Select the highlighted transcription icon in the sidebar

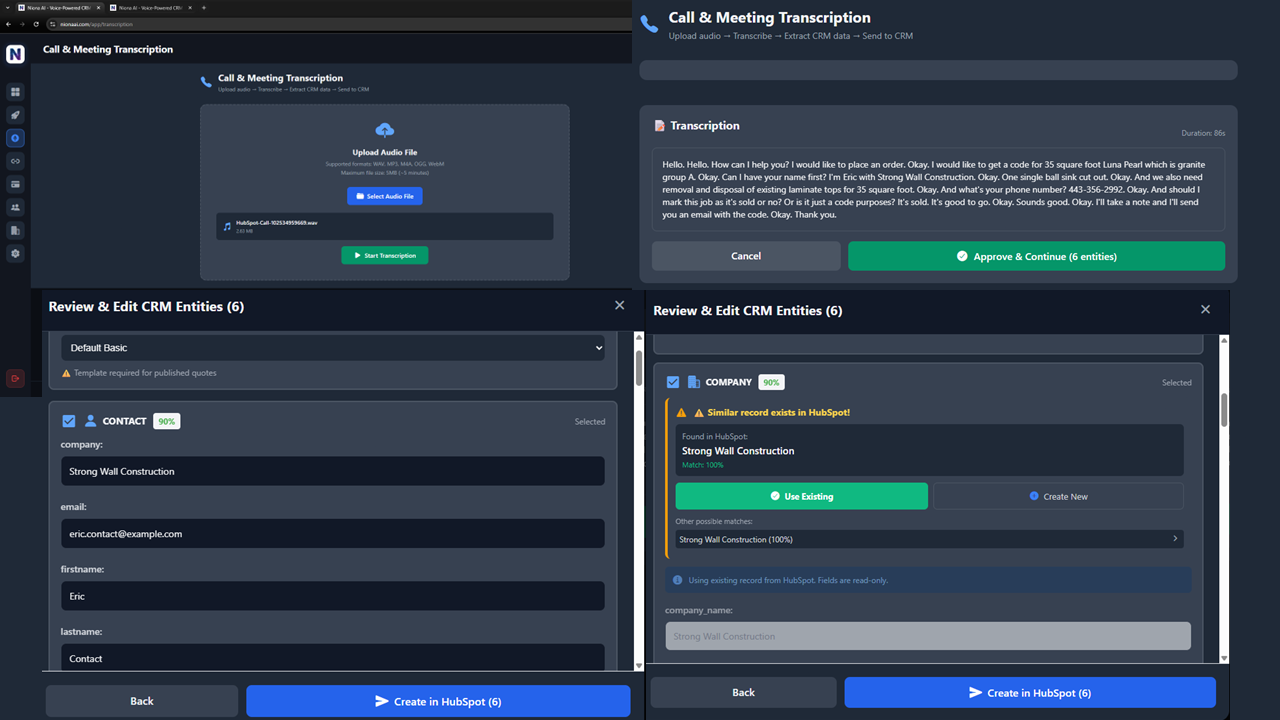point(15,138)
